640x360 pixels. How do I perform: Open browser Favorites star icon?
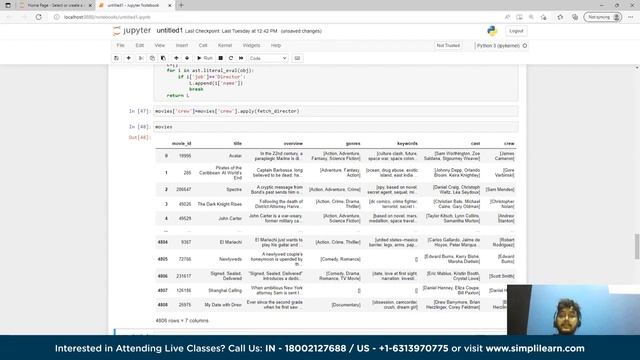click(560, 17)
